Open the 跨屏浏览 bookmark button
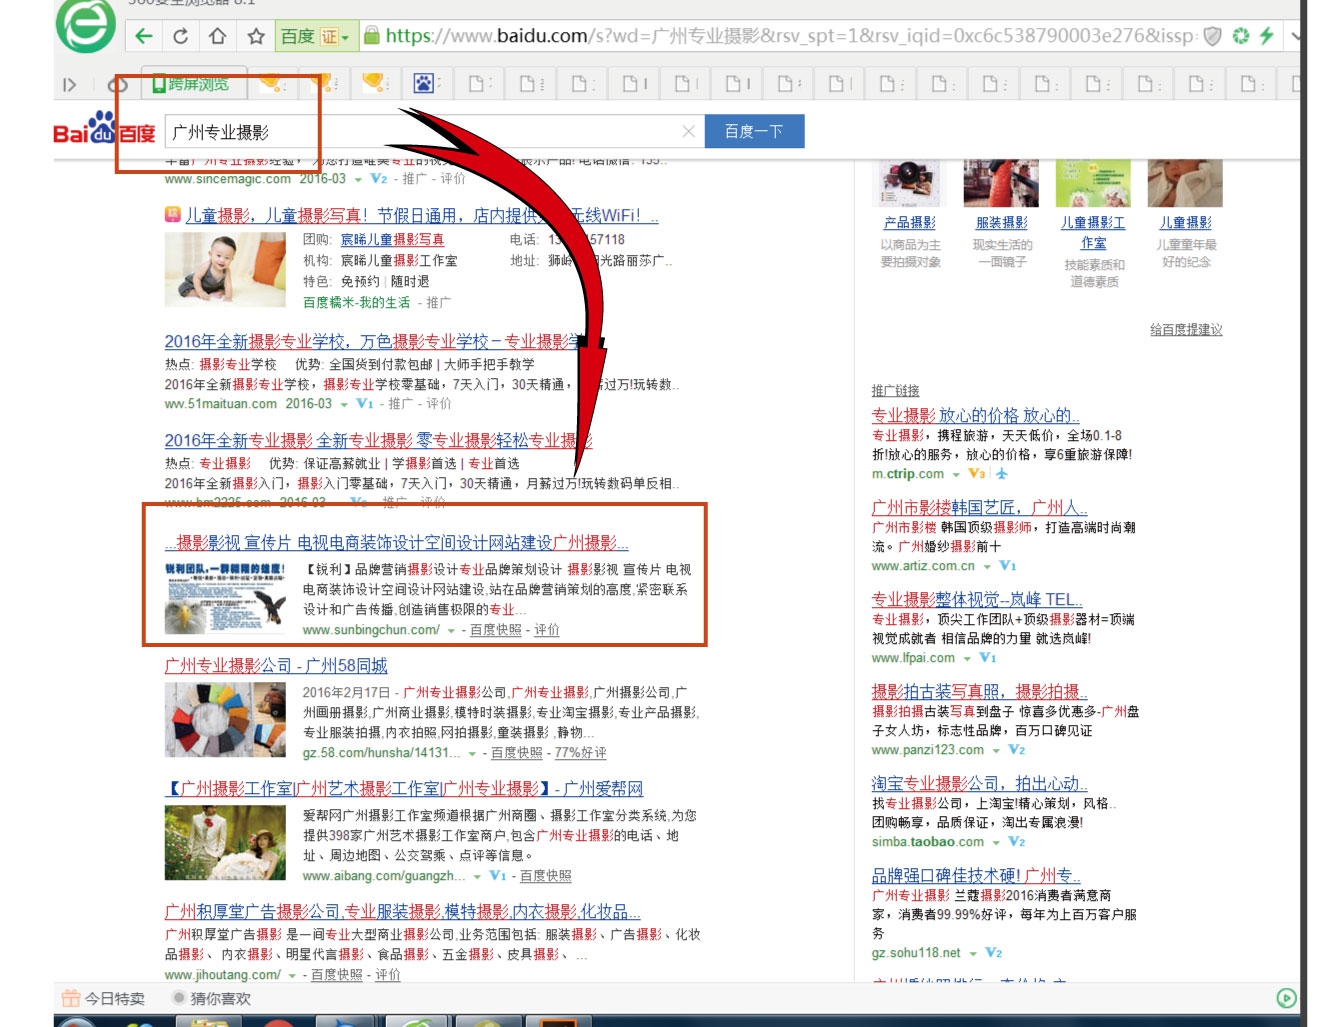 (190, 85)
